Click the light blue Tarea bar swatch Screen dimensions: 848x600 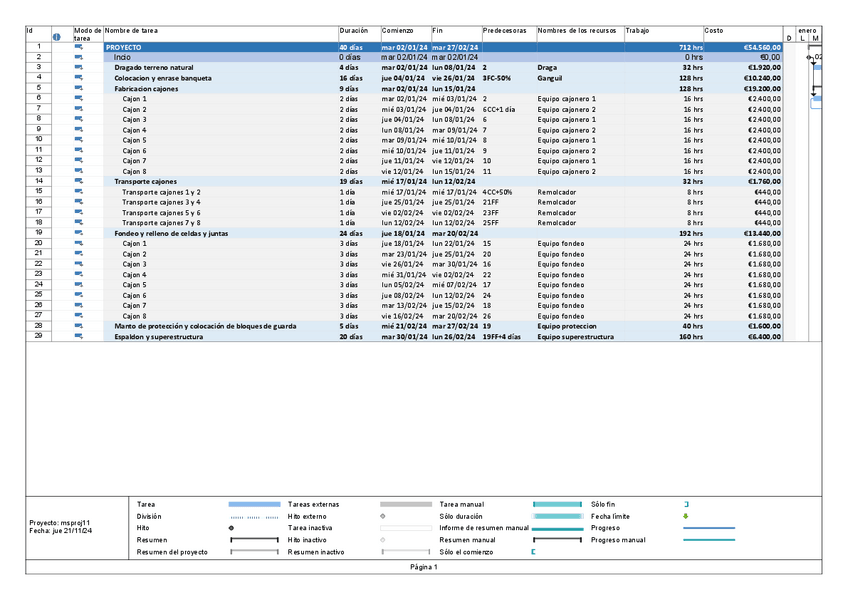click(254, 505)
